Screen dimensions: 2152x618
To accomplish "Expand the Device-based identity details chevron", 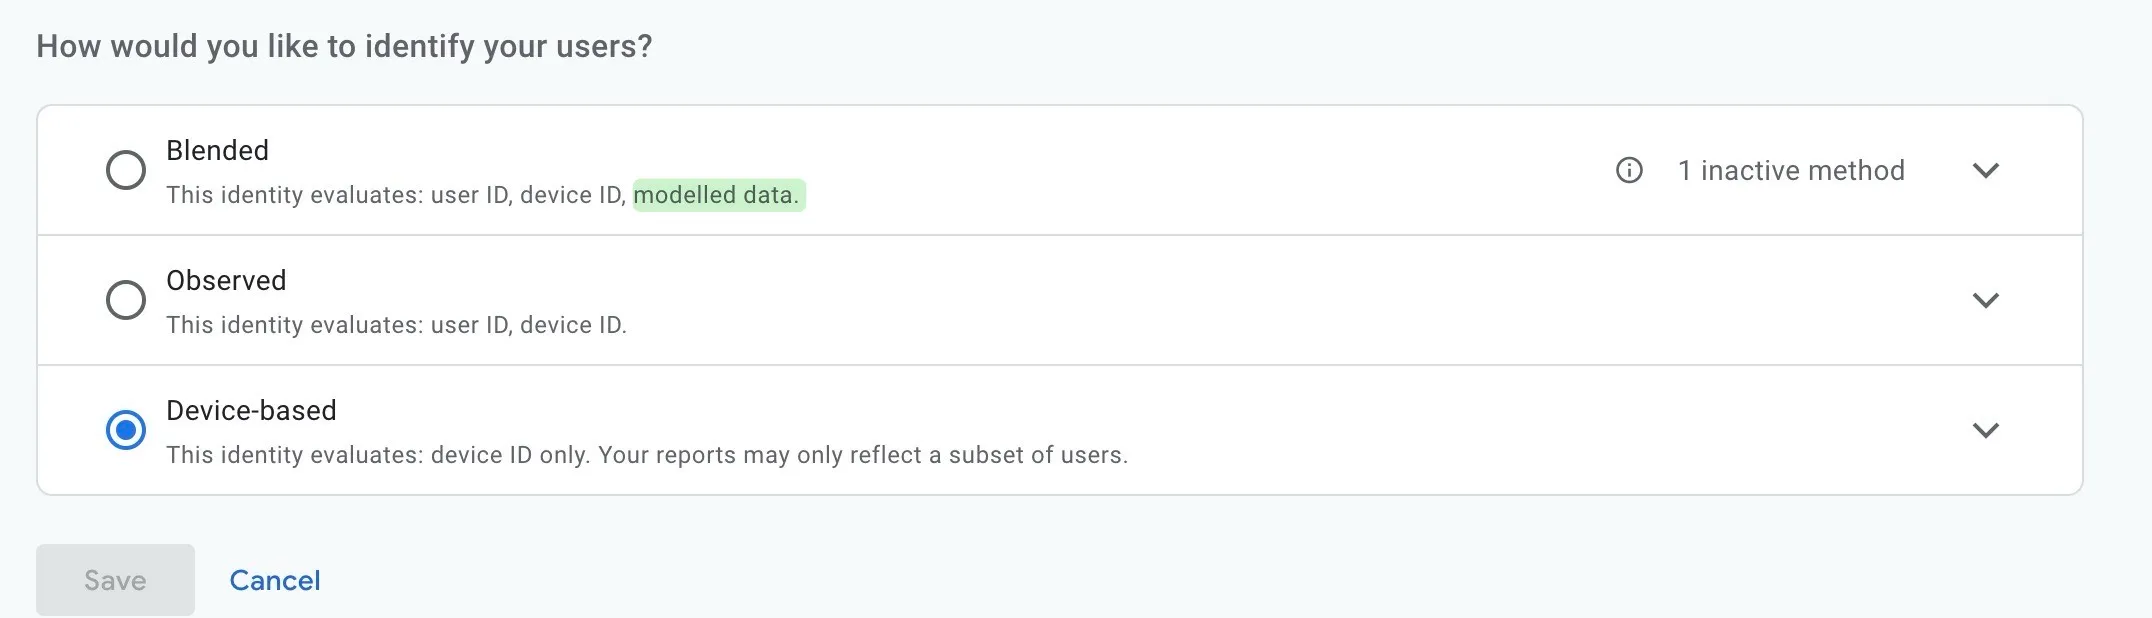I will (1986, 431).
